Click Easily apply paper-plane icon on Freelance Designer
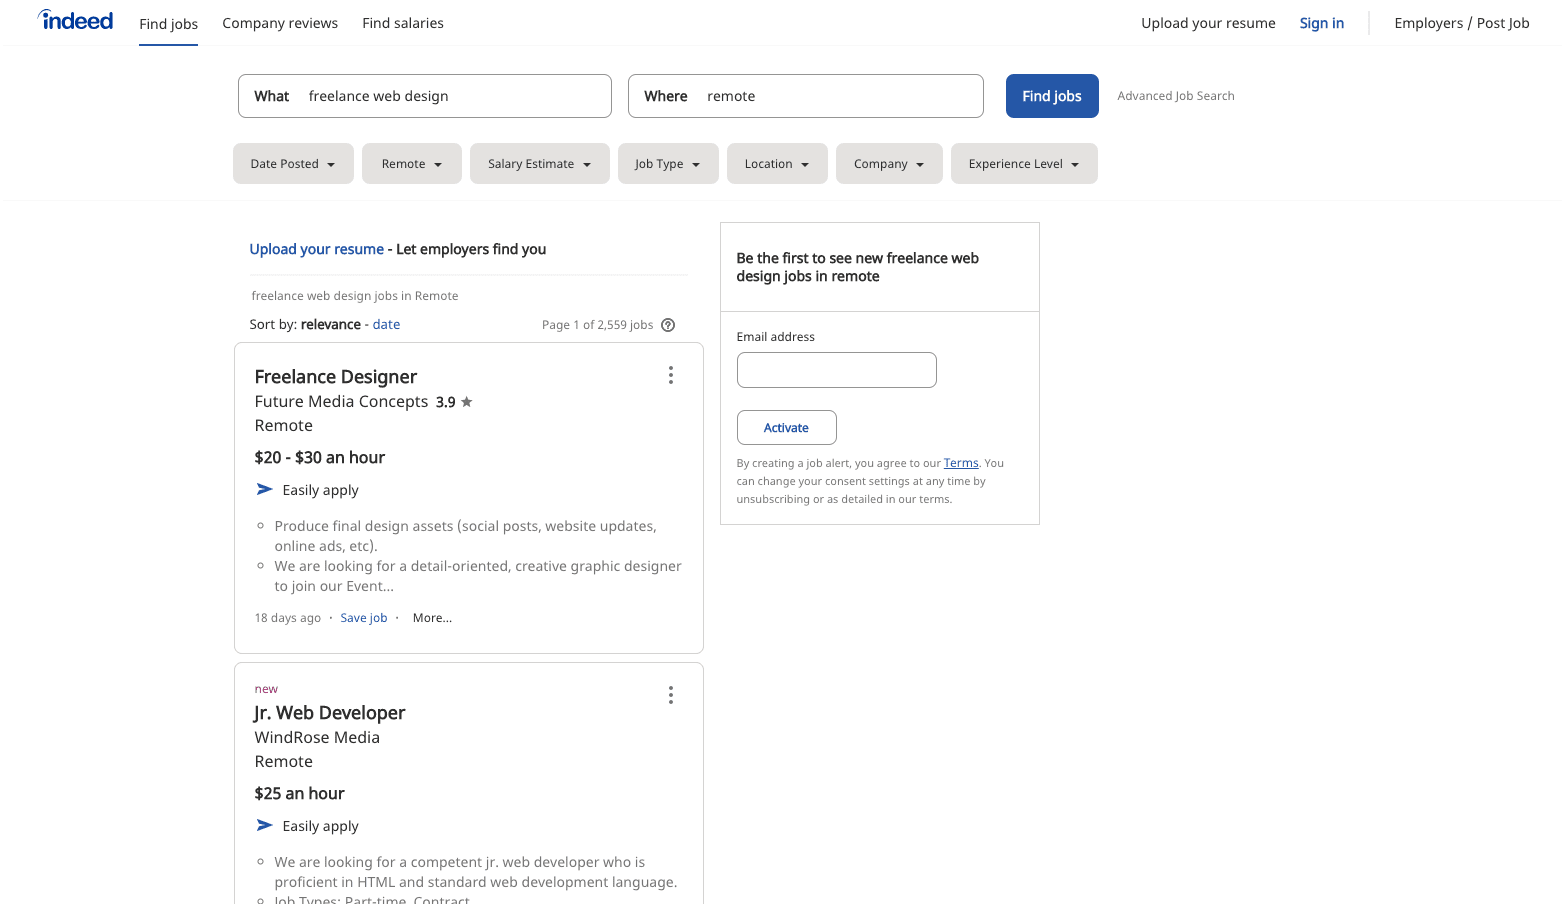Image resolution: width=1565 pixels, height=904 pixels. click(x=264, y=489)
